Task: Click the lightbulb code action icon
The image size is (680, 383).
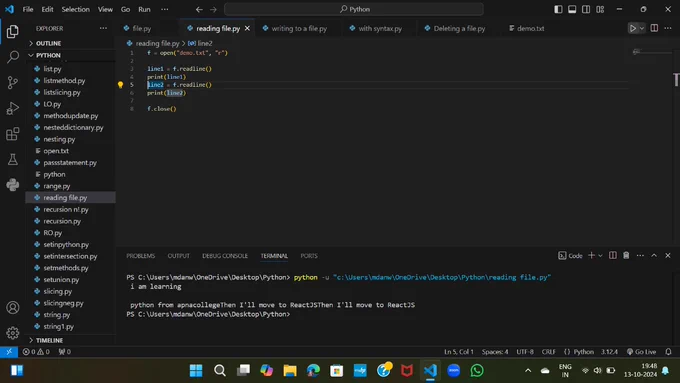Action: (121, 85)
